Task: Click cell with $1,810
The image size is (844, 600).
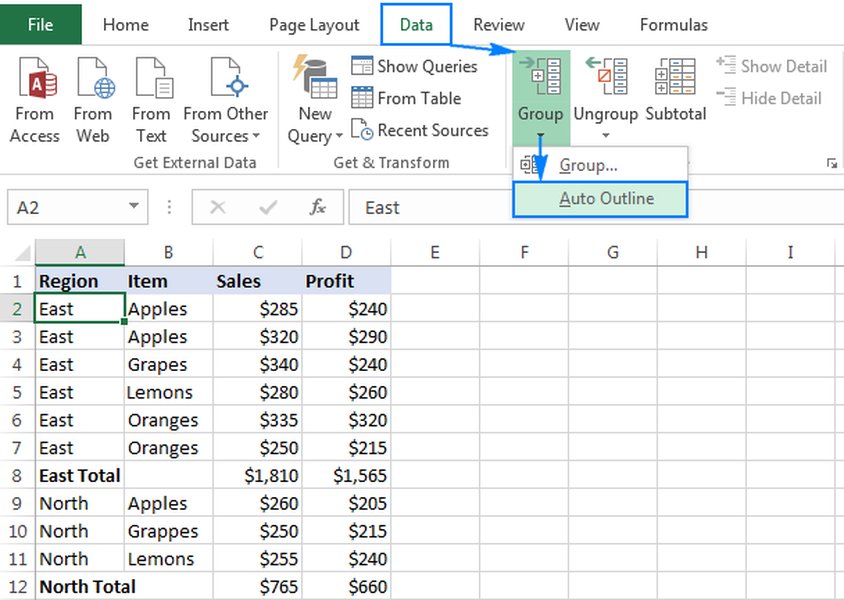Action: tap(258, 476)
